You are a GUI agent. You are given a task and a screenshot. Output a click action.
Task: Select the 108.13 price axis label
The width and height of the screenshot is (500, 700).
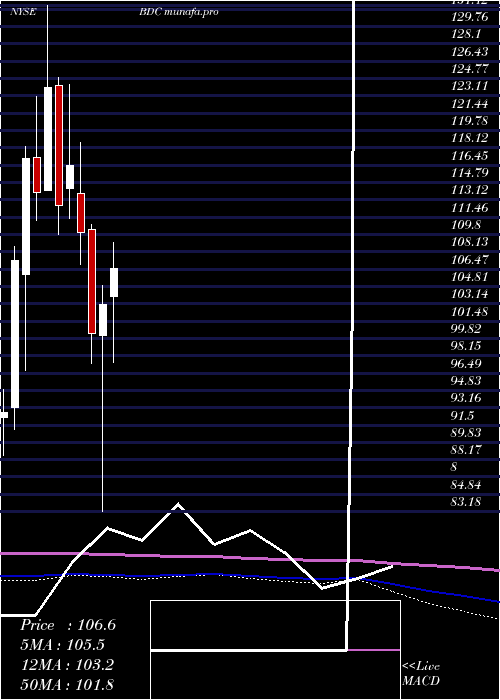[x=469, y=242]
